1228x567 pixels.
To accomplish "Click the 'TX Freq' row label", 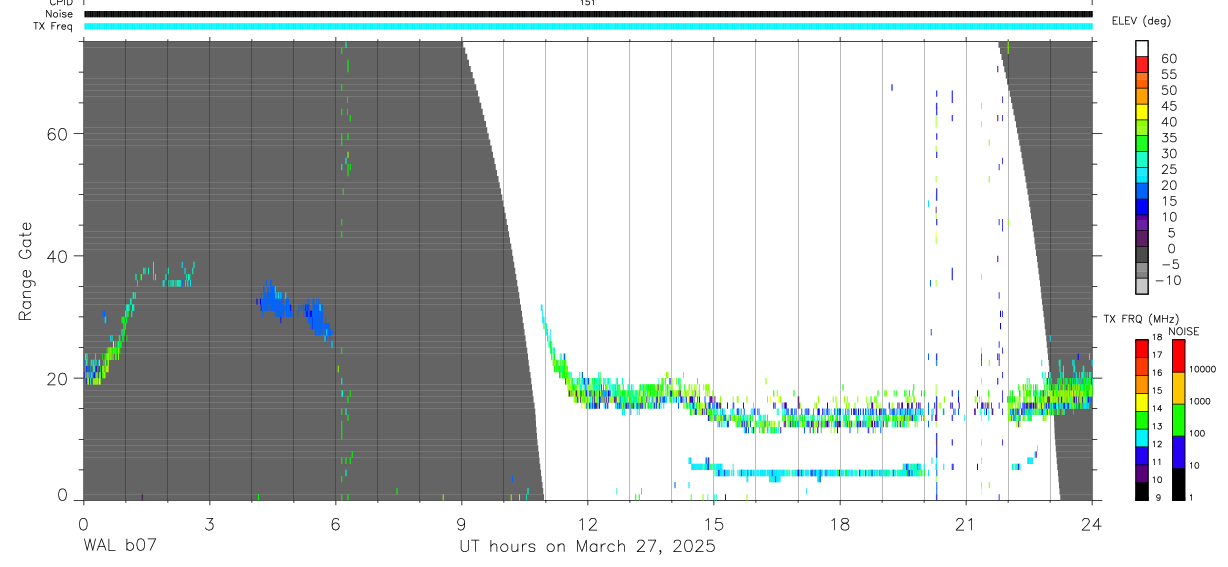I will tap(54, 26).
